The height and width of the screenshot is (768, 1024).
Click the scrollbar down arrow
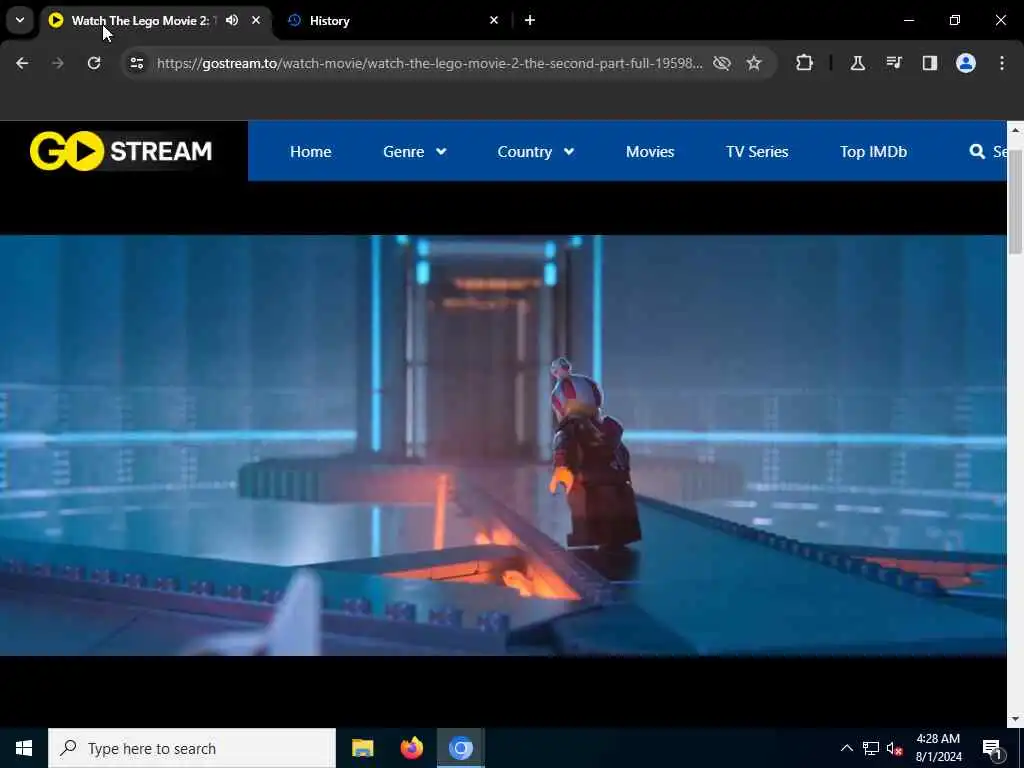pos(1016,719)
